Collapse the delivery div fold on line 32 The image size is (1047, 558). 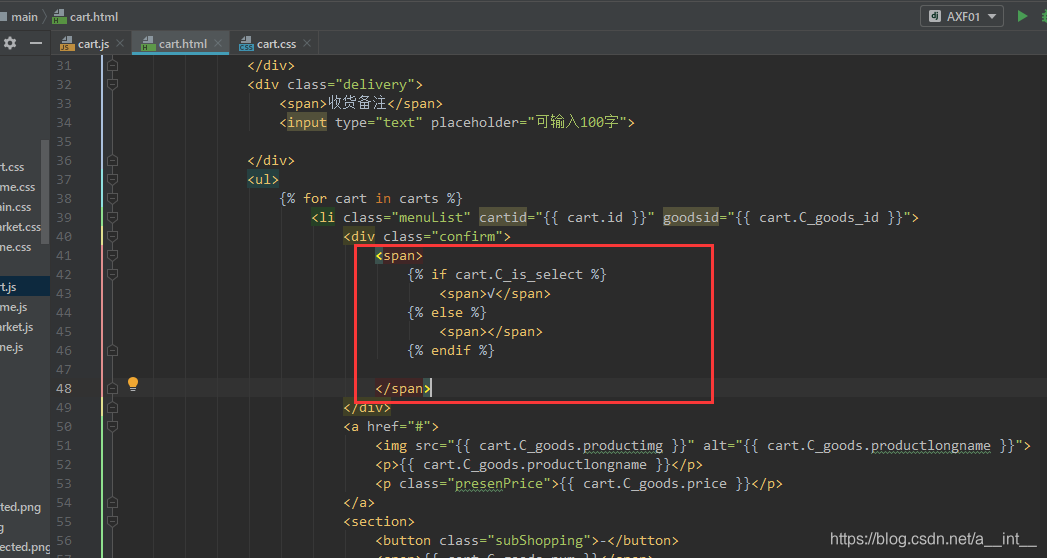coord(112,84)
